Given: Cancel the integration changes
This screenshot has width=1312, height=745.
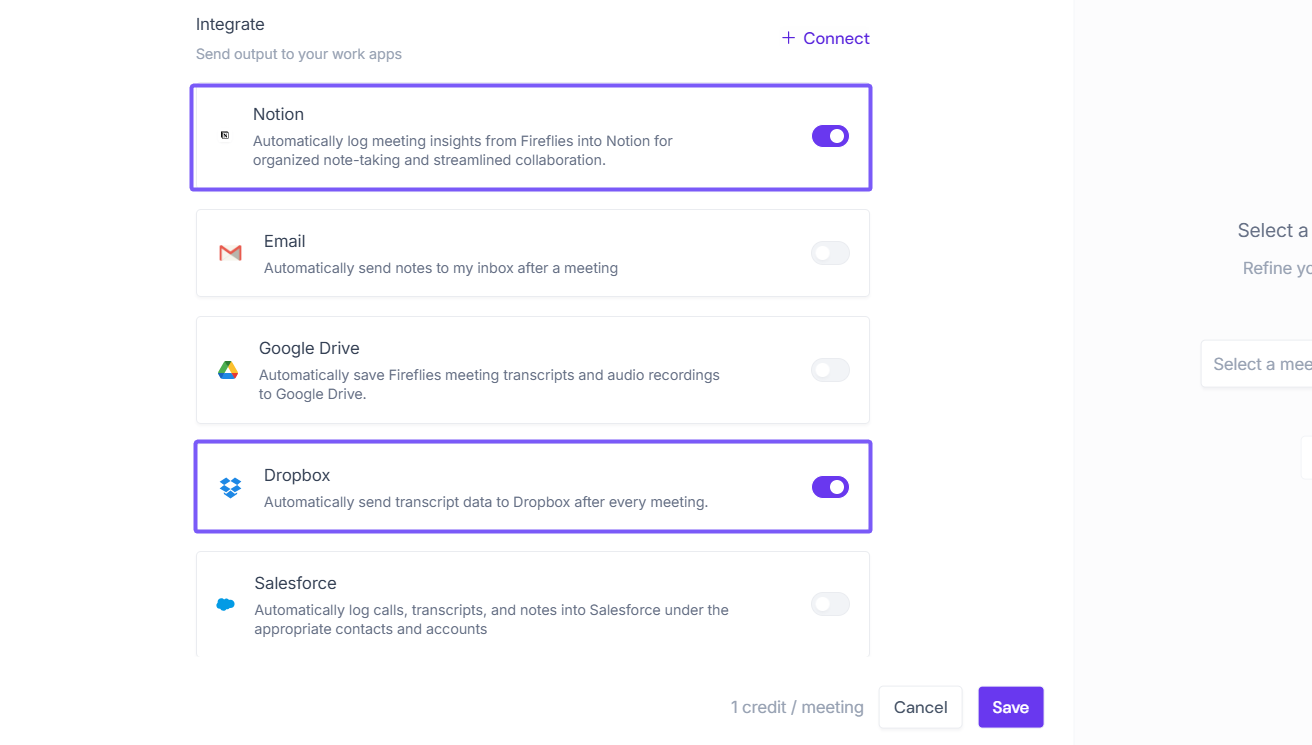Looking at the screenshot, I should 920,707.
